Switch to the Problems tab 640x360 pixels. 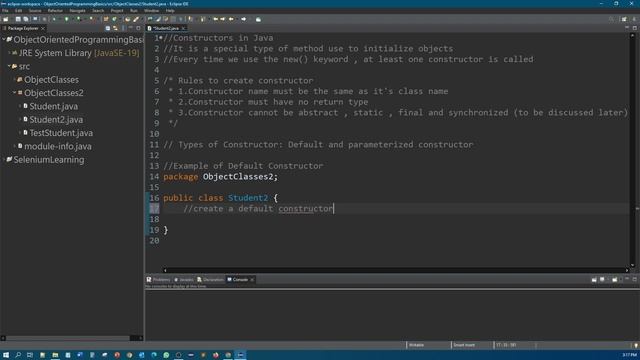click(x=158, y=280)
